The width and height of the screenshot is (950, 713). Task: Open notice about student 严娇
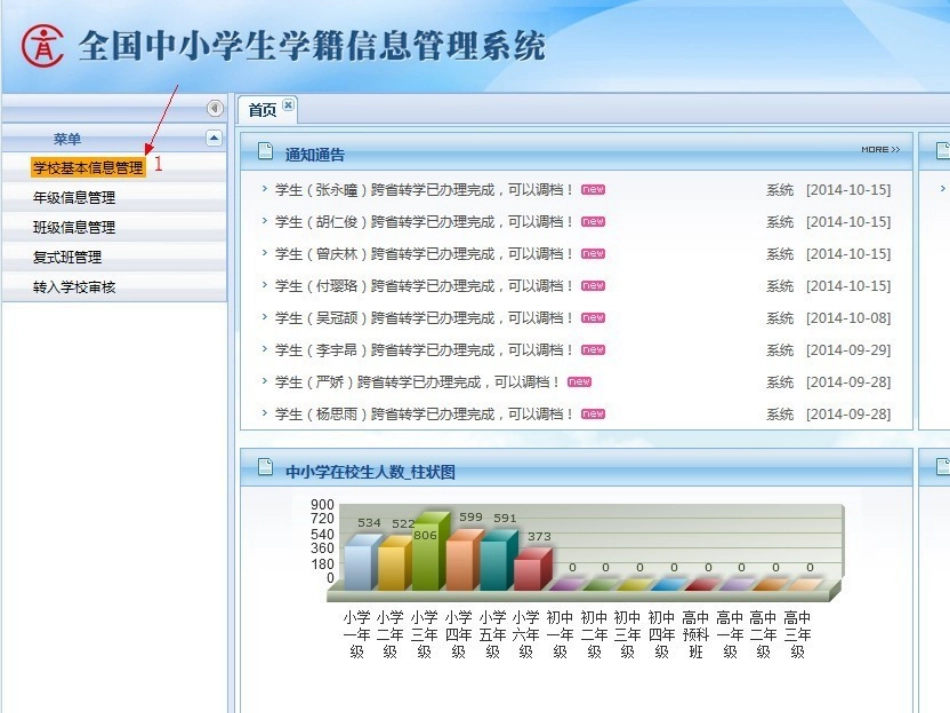pos(417,382)
